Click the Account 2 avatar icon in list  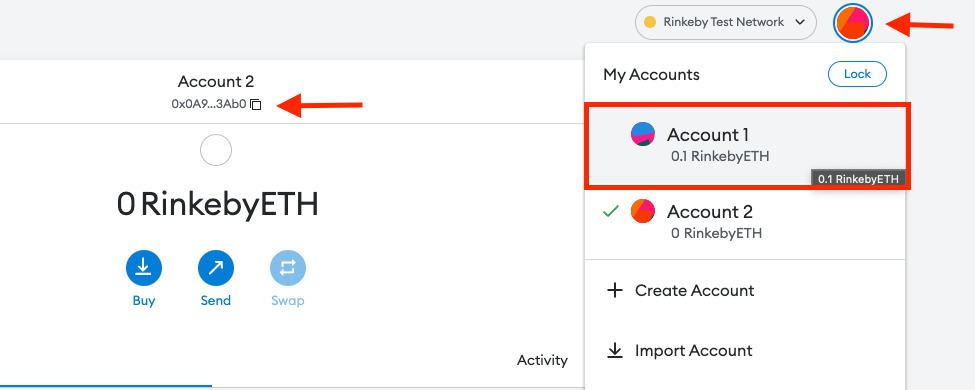(643, 211)
